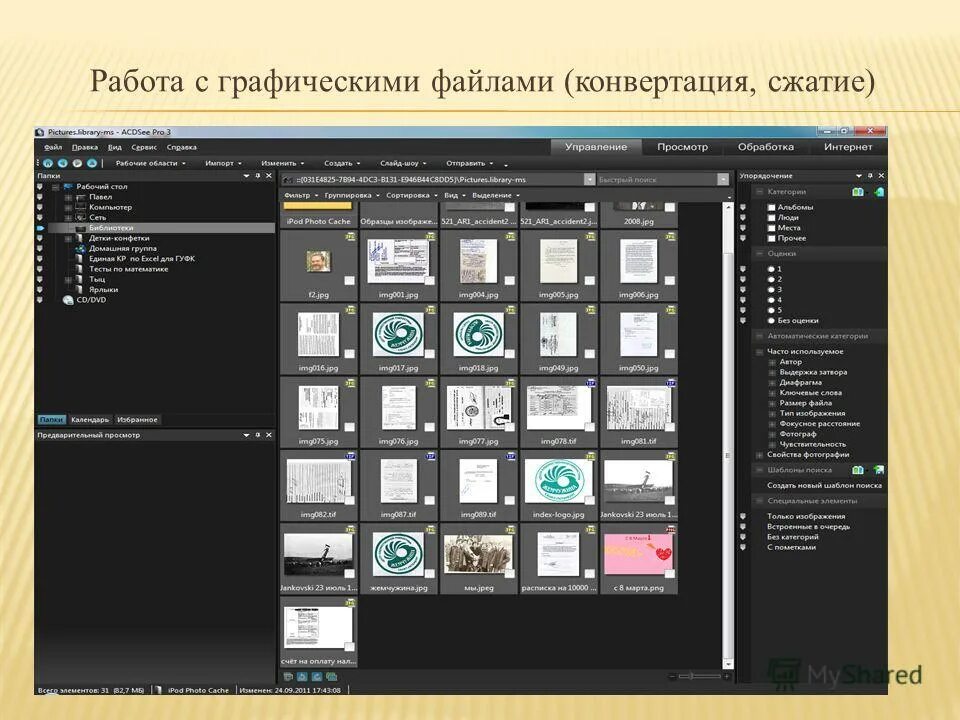Screen dimensions: 960x720
Task: Click the green book icon in Категории header
Action: pos(858,192)
